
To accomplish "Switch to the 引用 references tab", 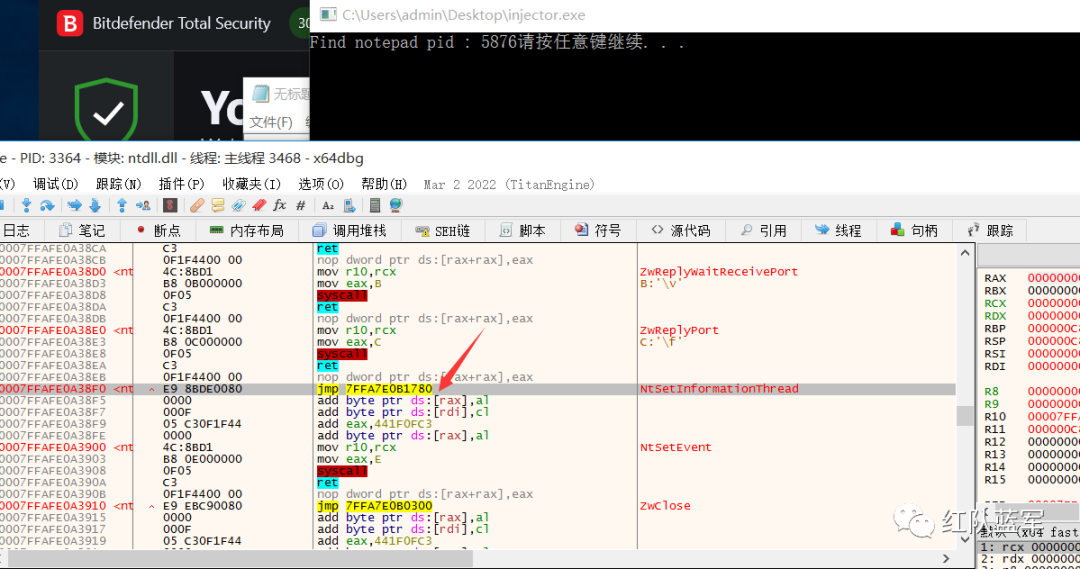I will (763, 231).
